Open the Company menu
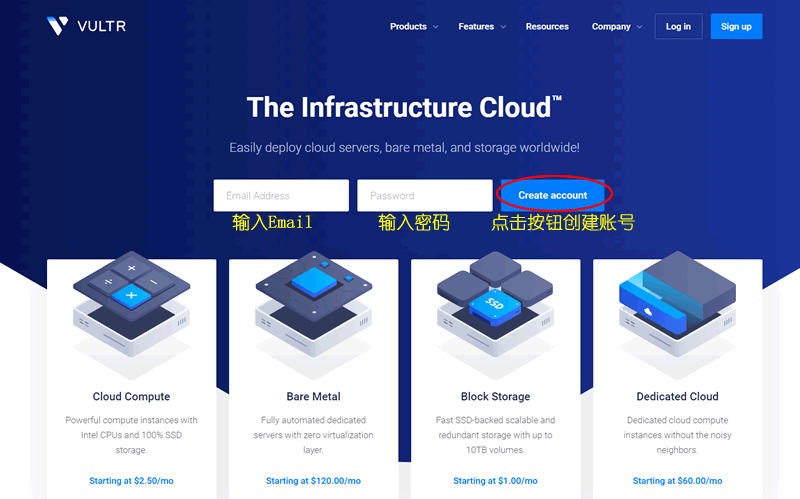Screen dimensions: 800x499 coord(611,27)
